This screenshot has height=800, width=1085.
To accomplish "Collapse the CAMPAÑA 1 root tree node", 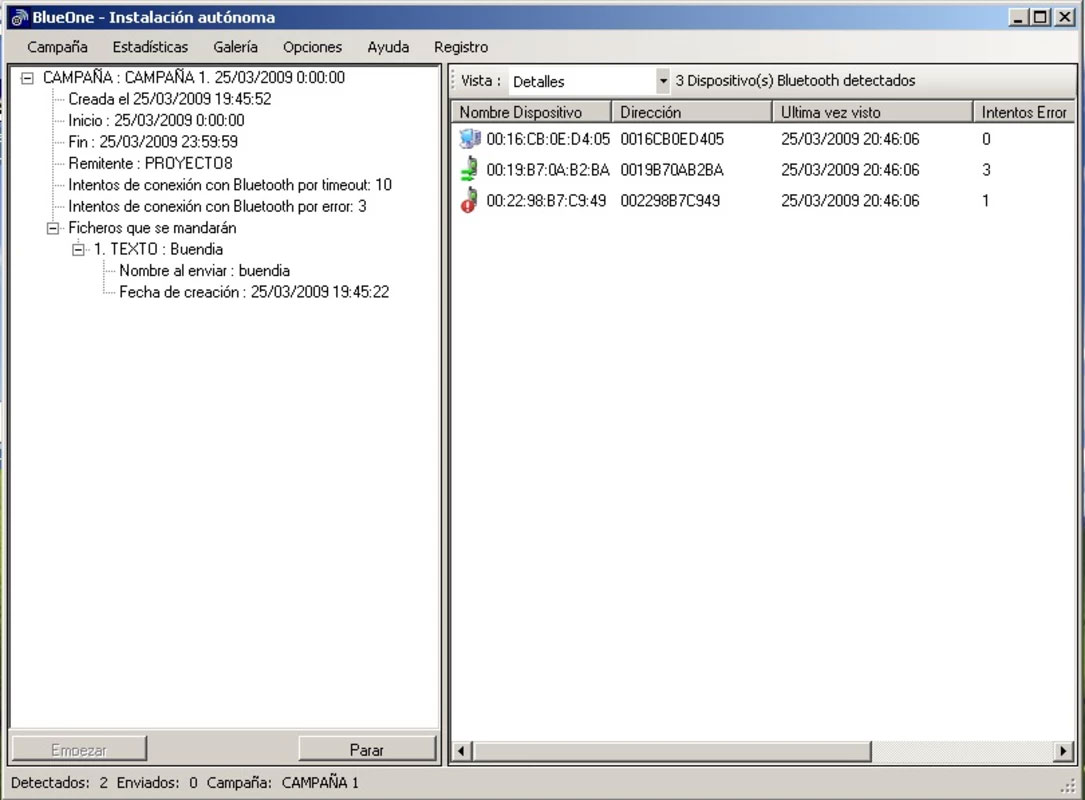I will [27, 78].
